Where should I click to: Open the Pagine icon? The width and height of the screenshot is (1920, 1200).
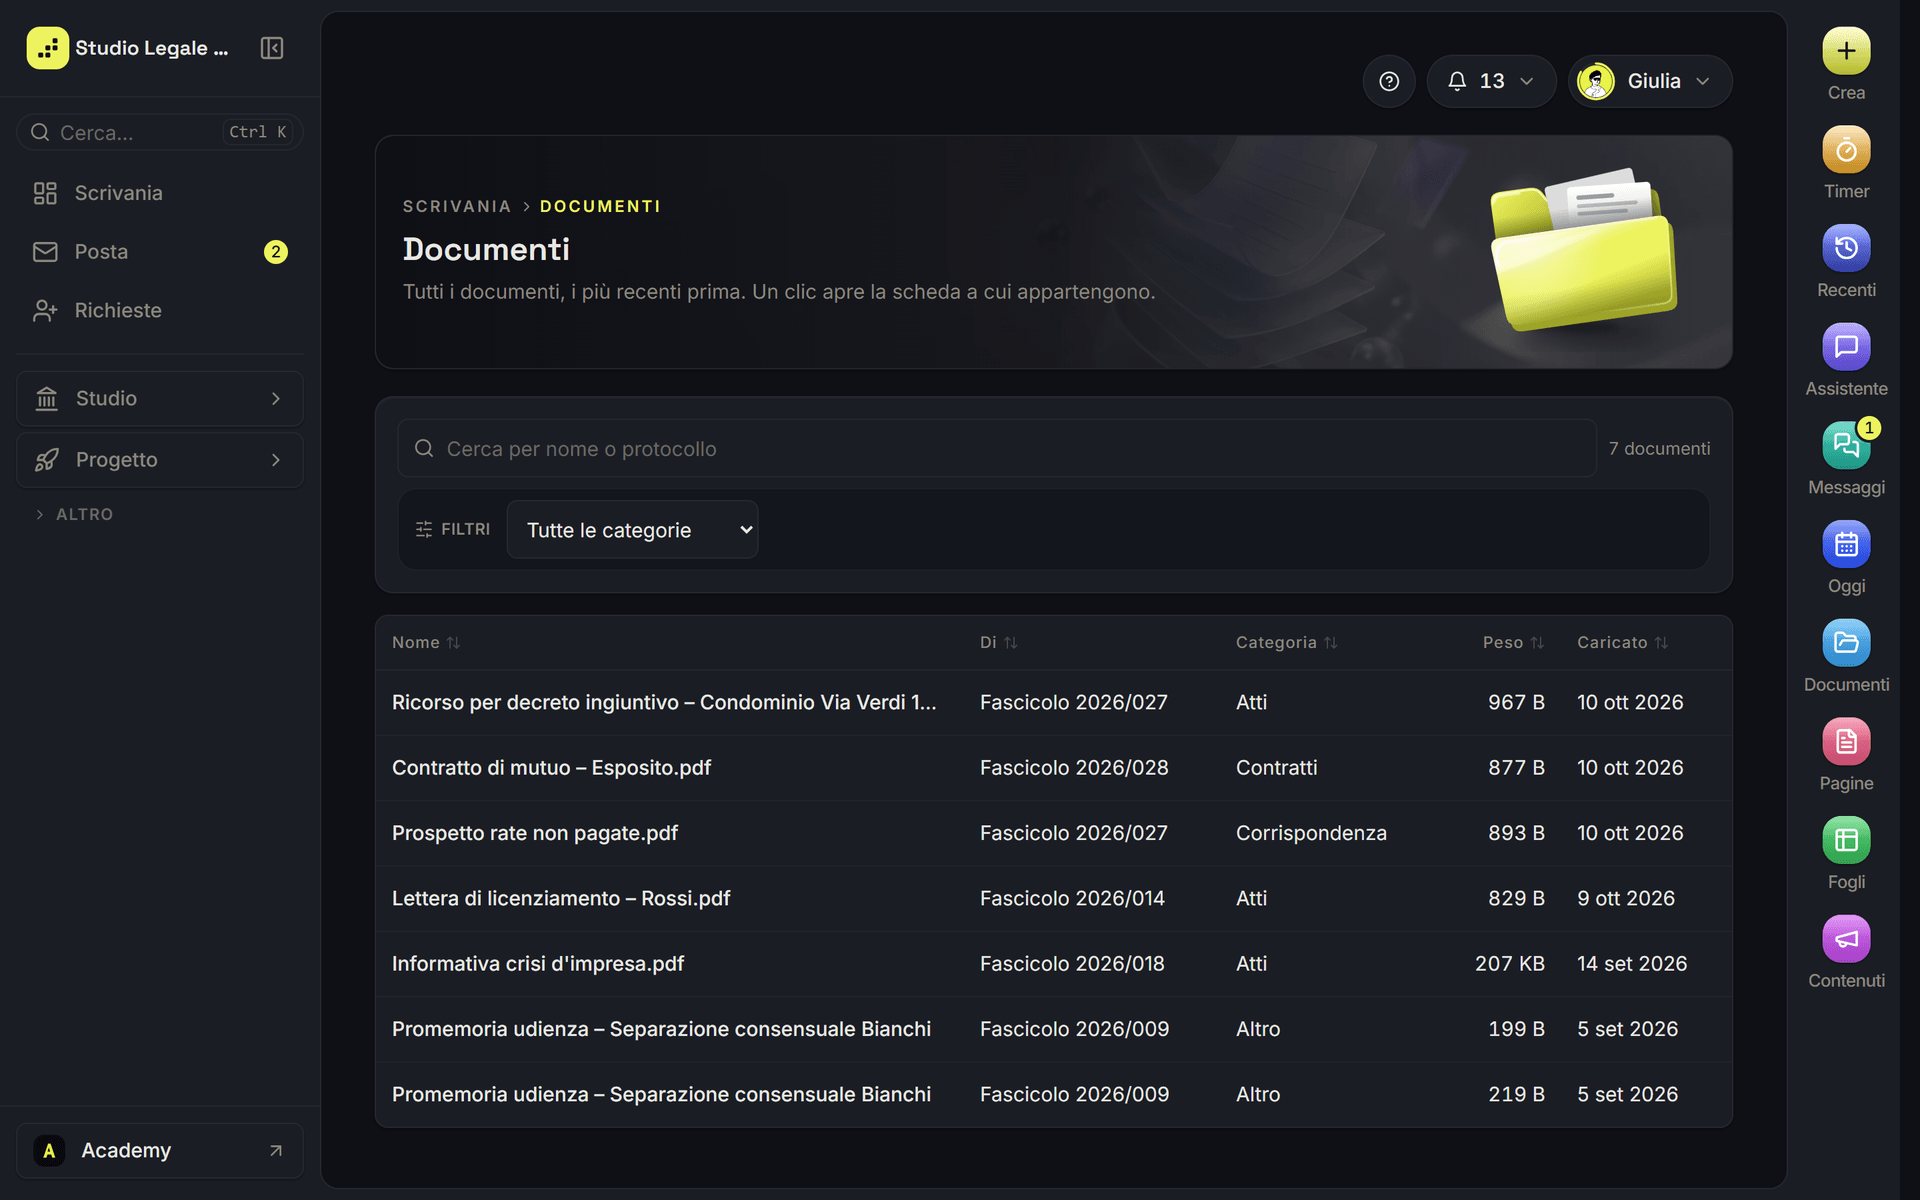tap(1846, 742)
